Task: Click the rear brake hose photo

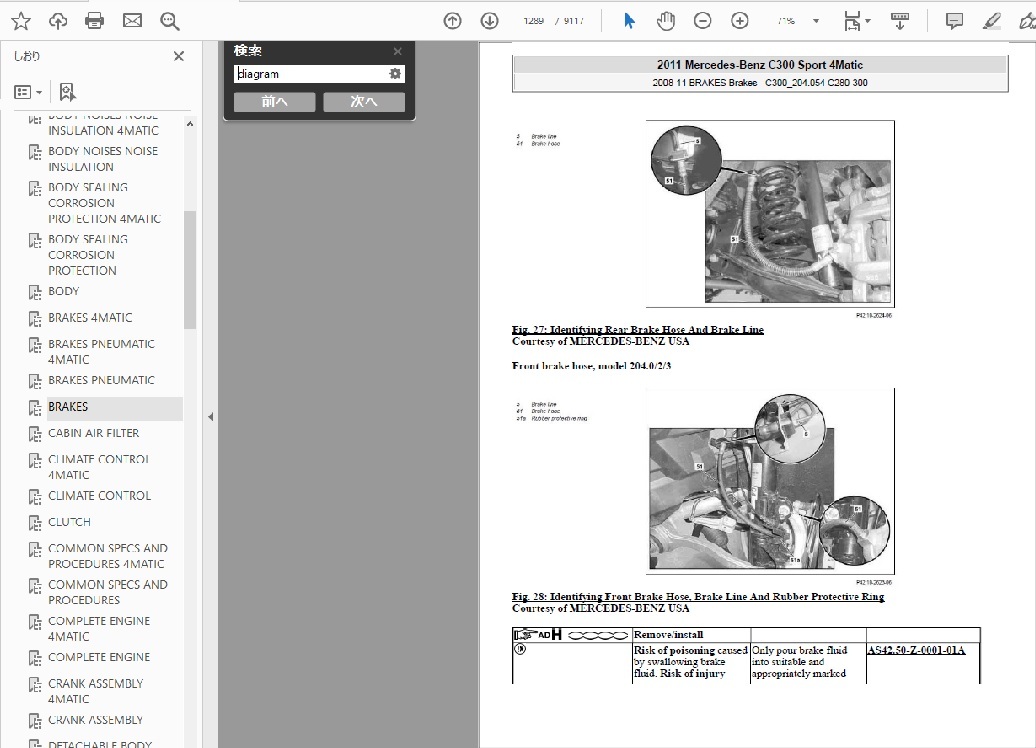Action: (770, 213)
